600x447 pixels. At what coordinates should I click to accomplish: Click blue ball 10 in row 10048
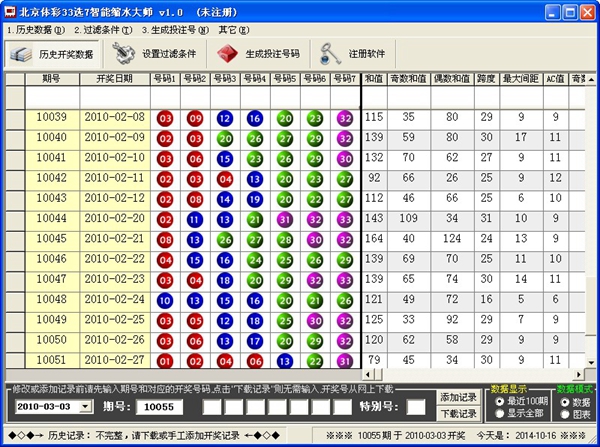(165, 301)
